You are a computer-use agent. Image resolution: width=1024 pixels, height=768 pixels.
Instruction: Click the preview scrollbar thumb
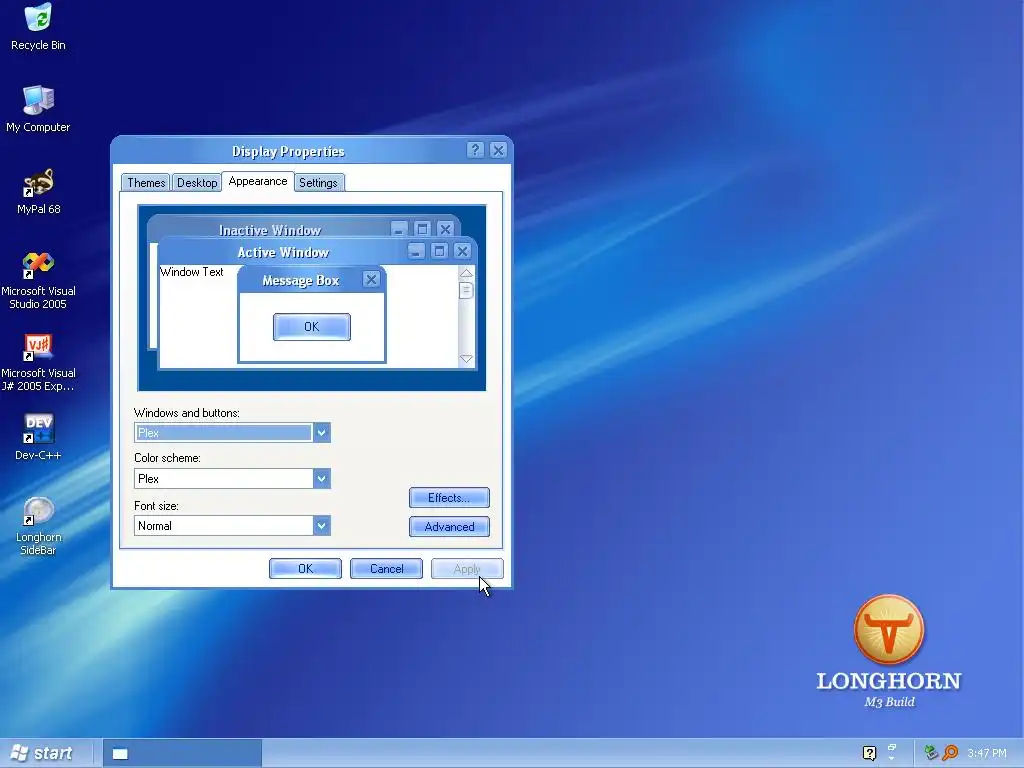point(466,290)
